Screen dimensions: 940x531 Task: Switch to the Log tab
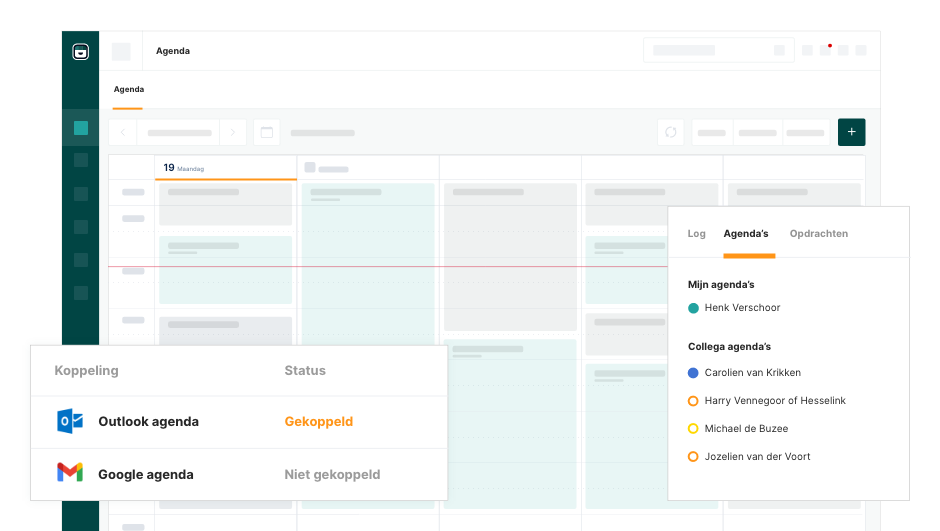click(696, 234)
